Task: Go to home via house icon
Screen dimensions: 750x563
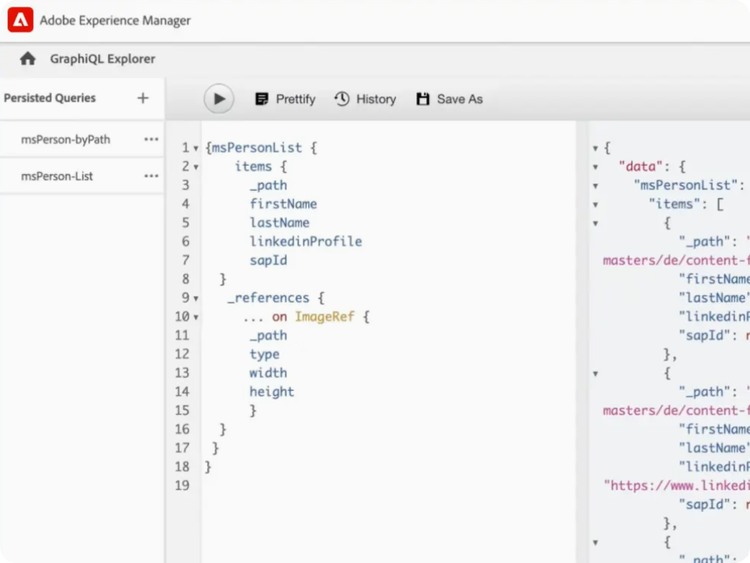Action: pos(28,59)
